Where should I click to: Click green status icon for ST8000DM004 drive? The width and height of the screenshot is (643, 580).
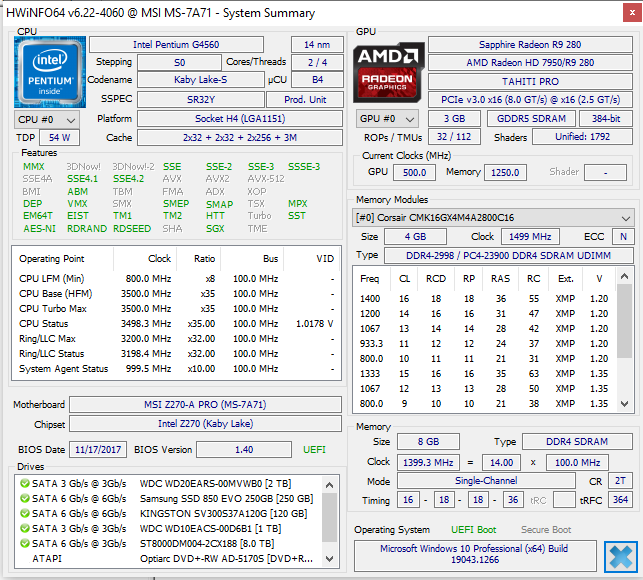[x=23, y=543]
